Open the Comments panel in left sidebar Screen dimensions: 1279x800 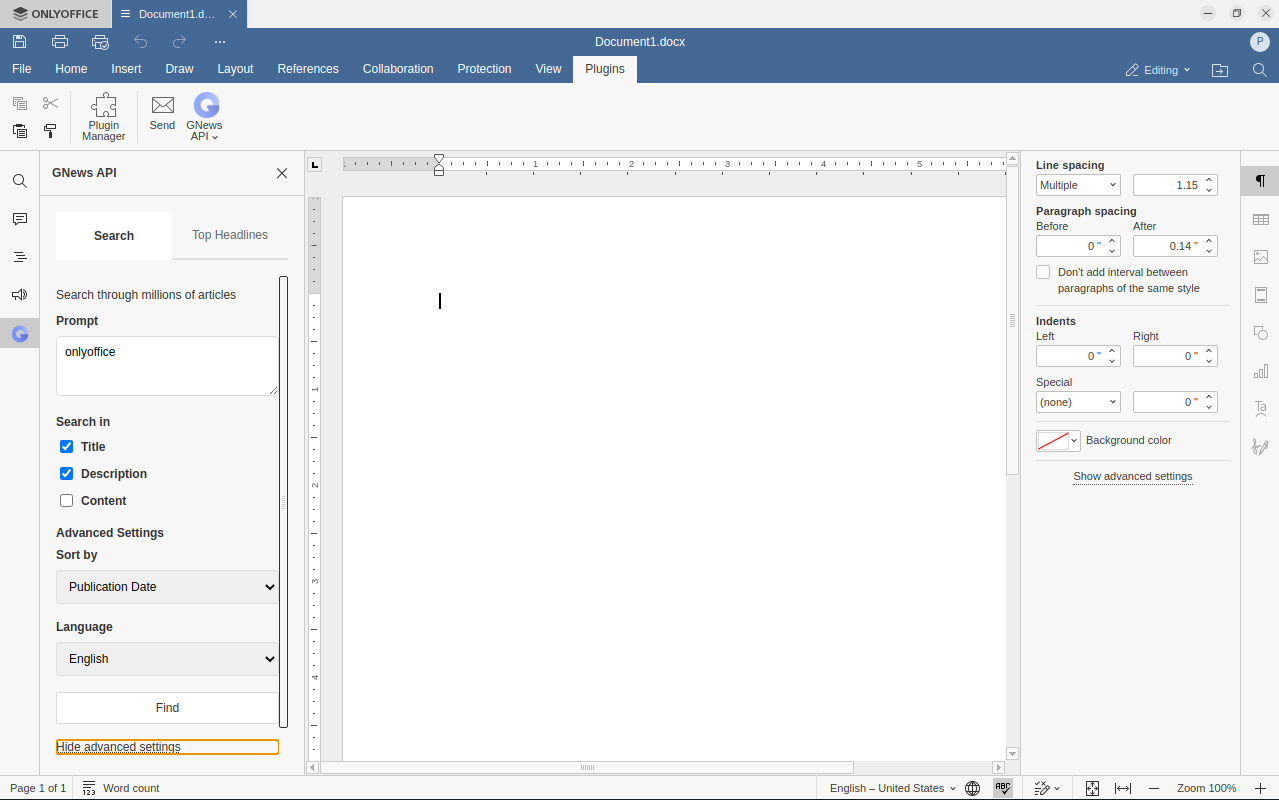(20, 219)
